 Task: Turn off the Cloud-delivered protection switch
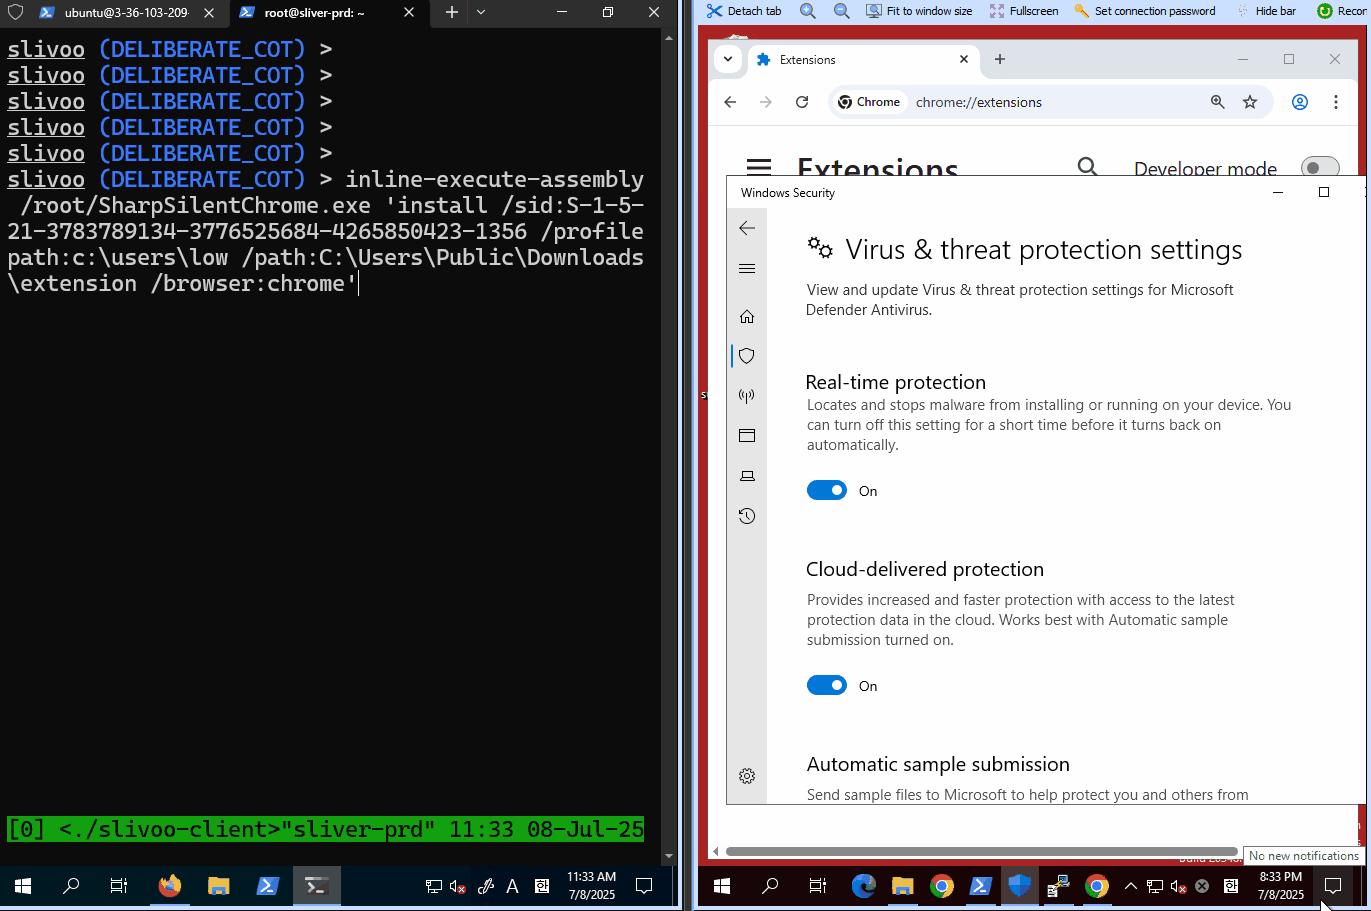[x=827, y=686]
